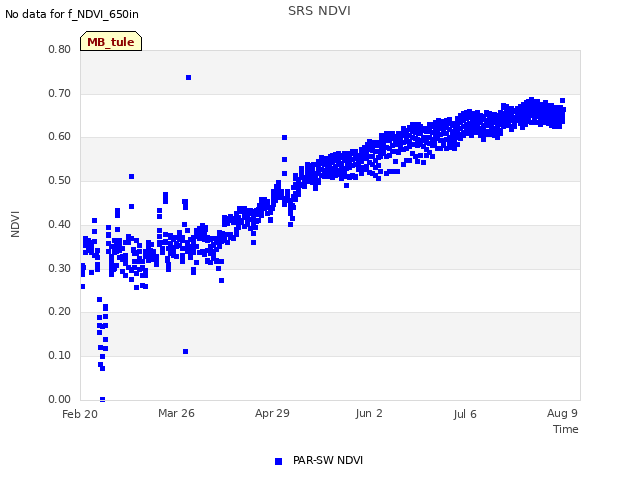This screenshot has height=480, width=640.
Task: Click the Aug 9 x-axis label
Action: 562,413
